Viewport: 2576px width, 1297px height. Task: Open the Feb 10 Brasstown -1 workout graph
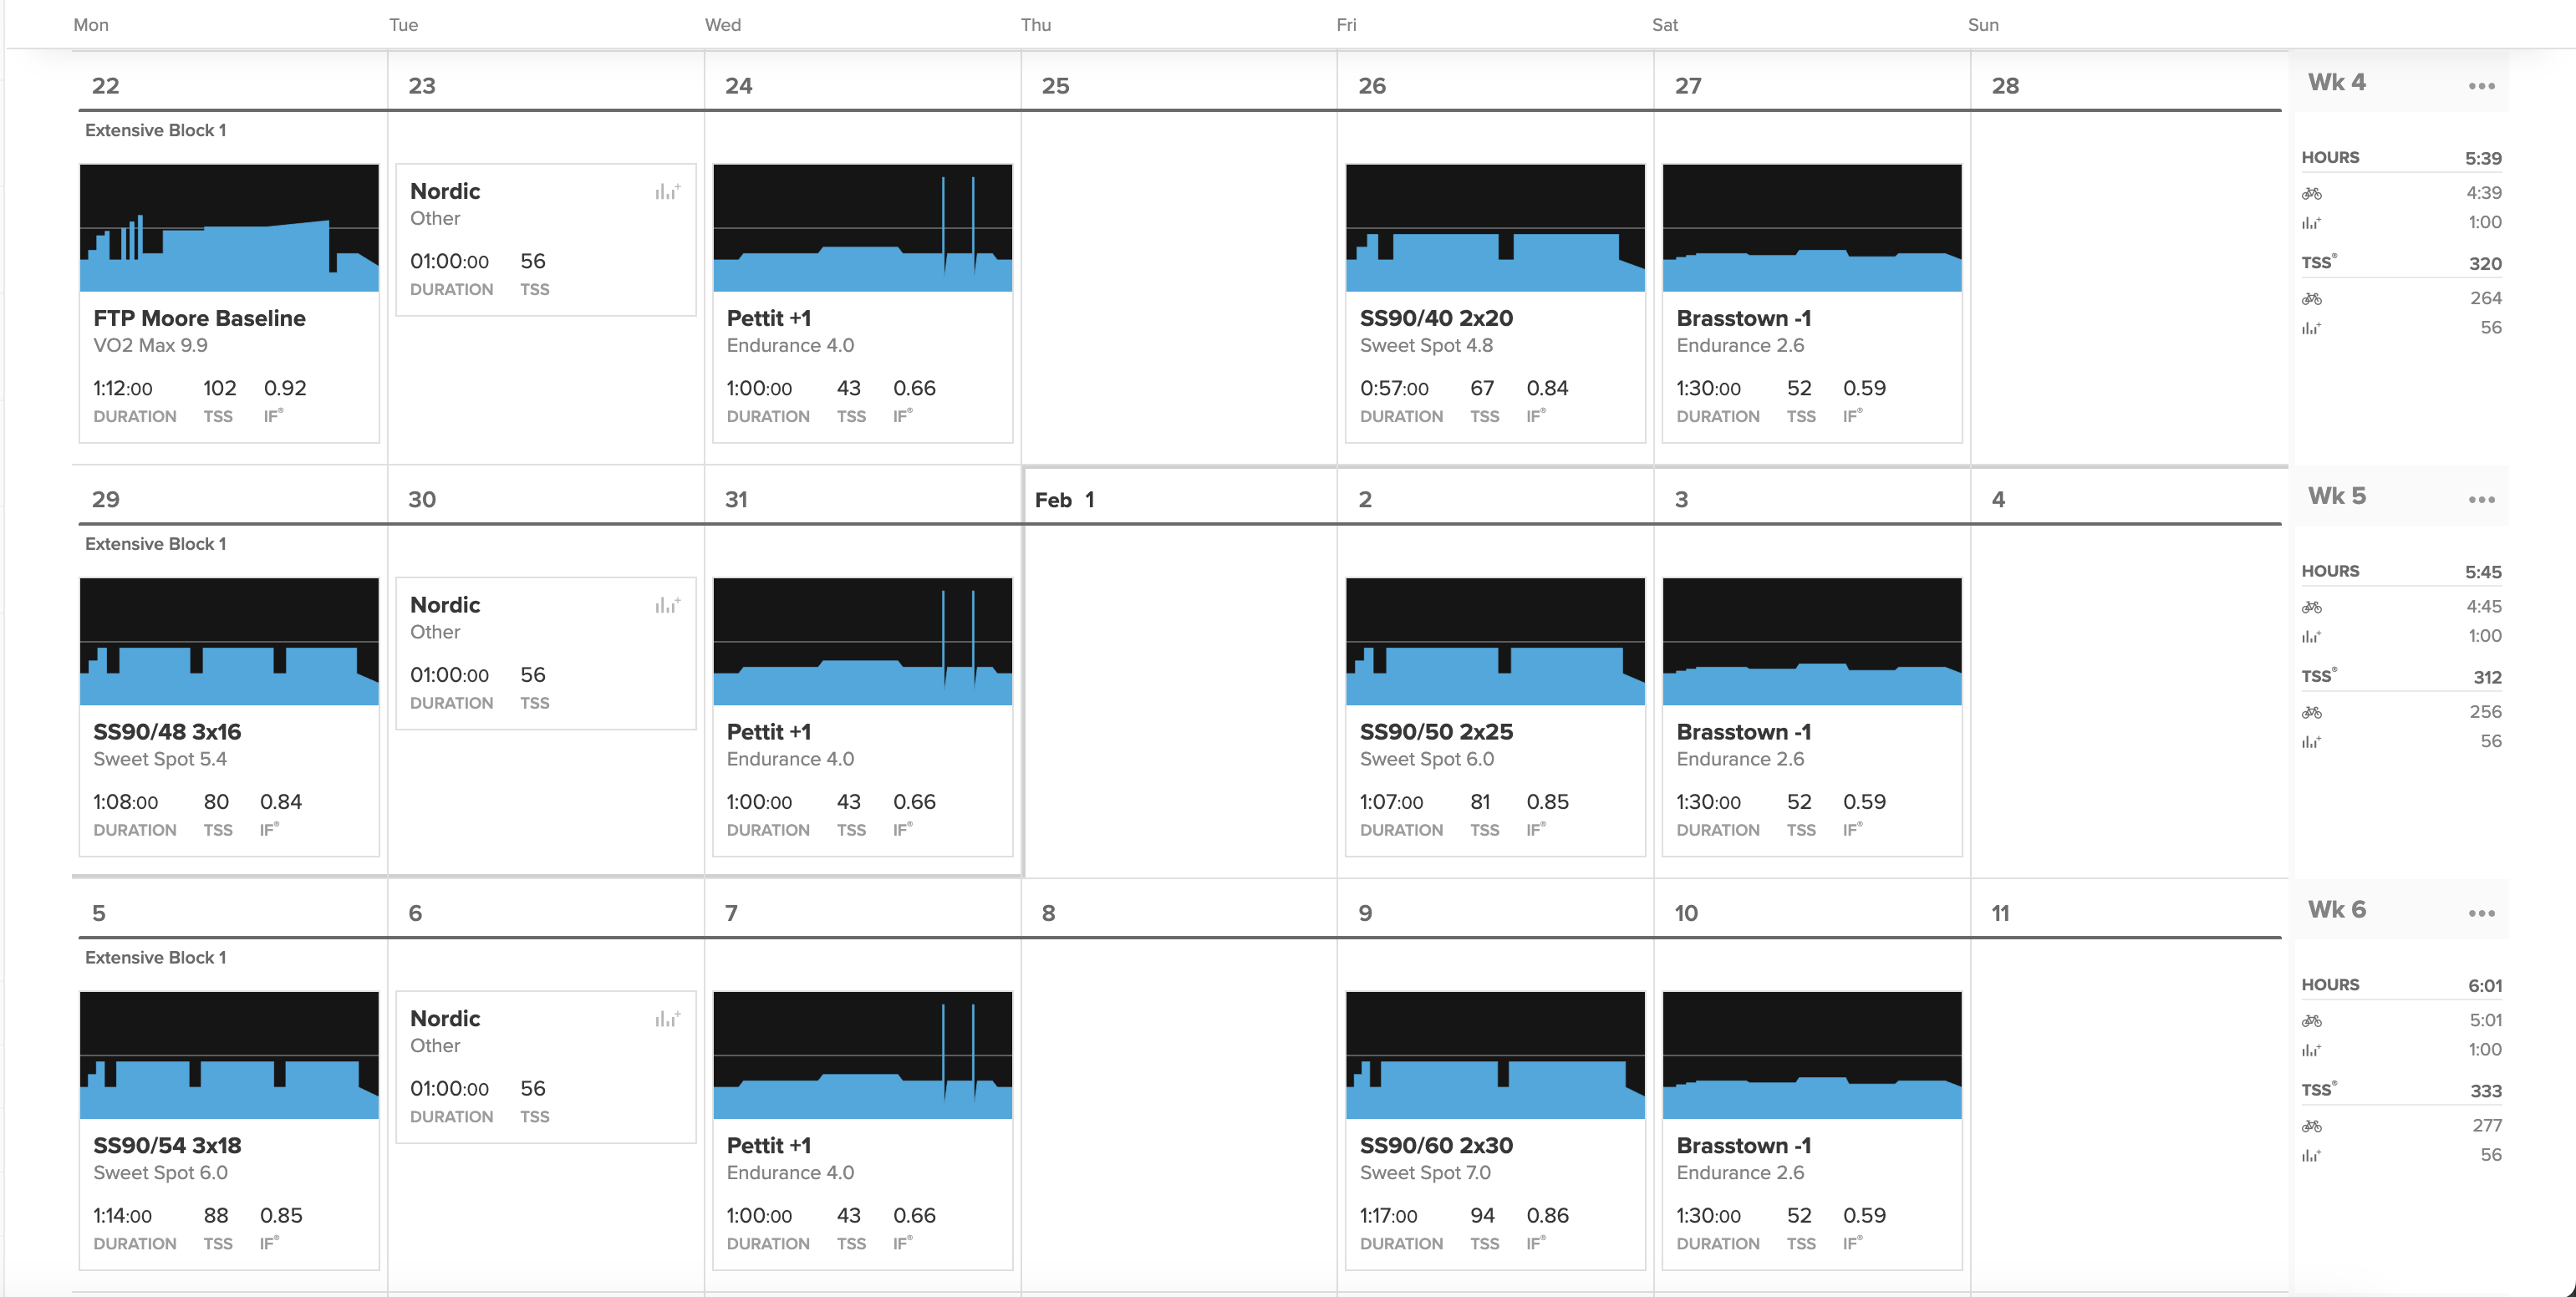[x=1812, y=1055]
